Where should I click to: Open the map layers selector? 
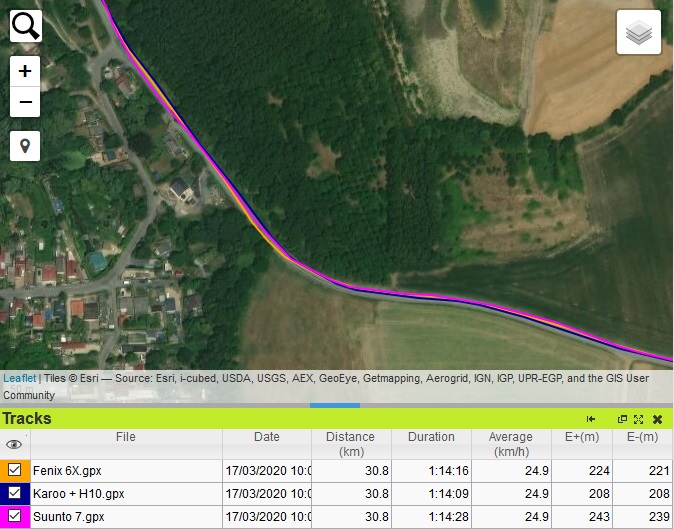click(x=638, y=33)
